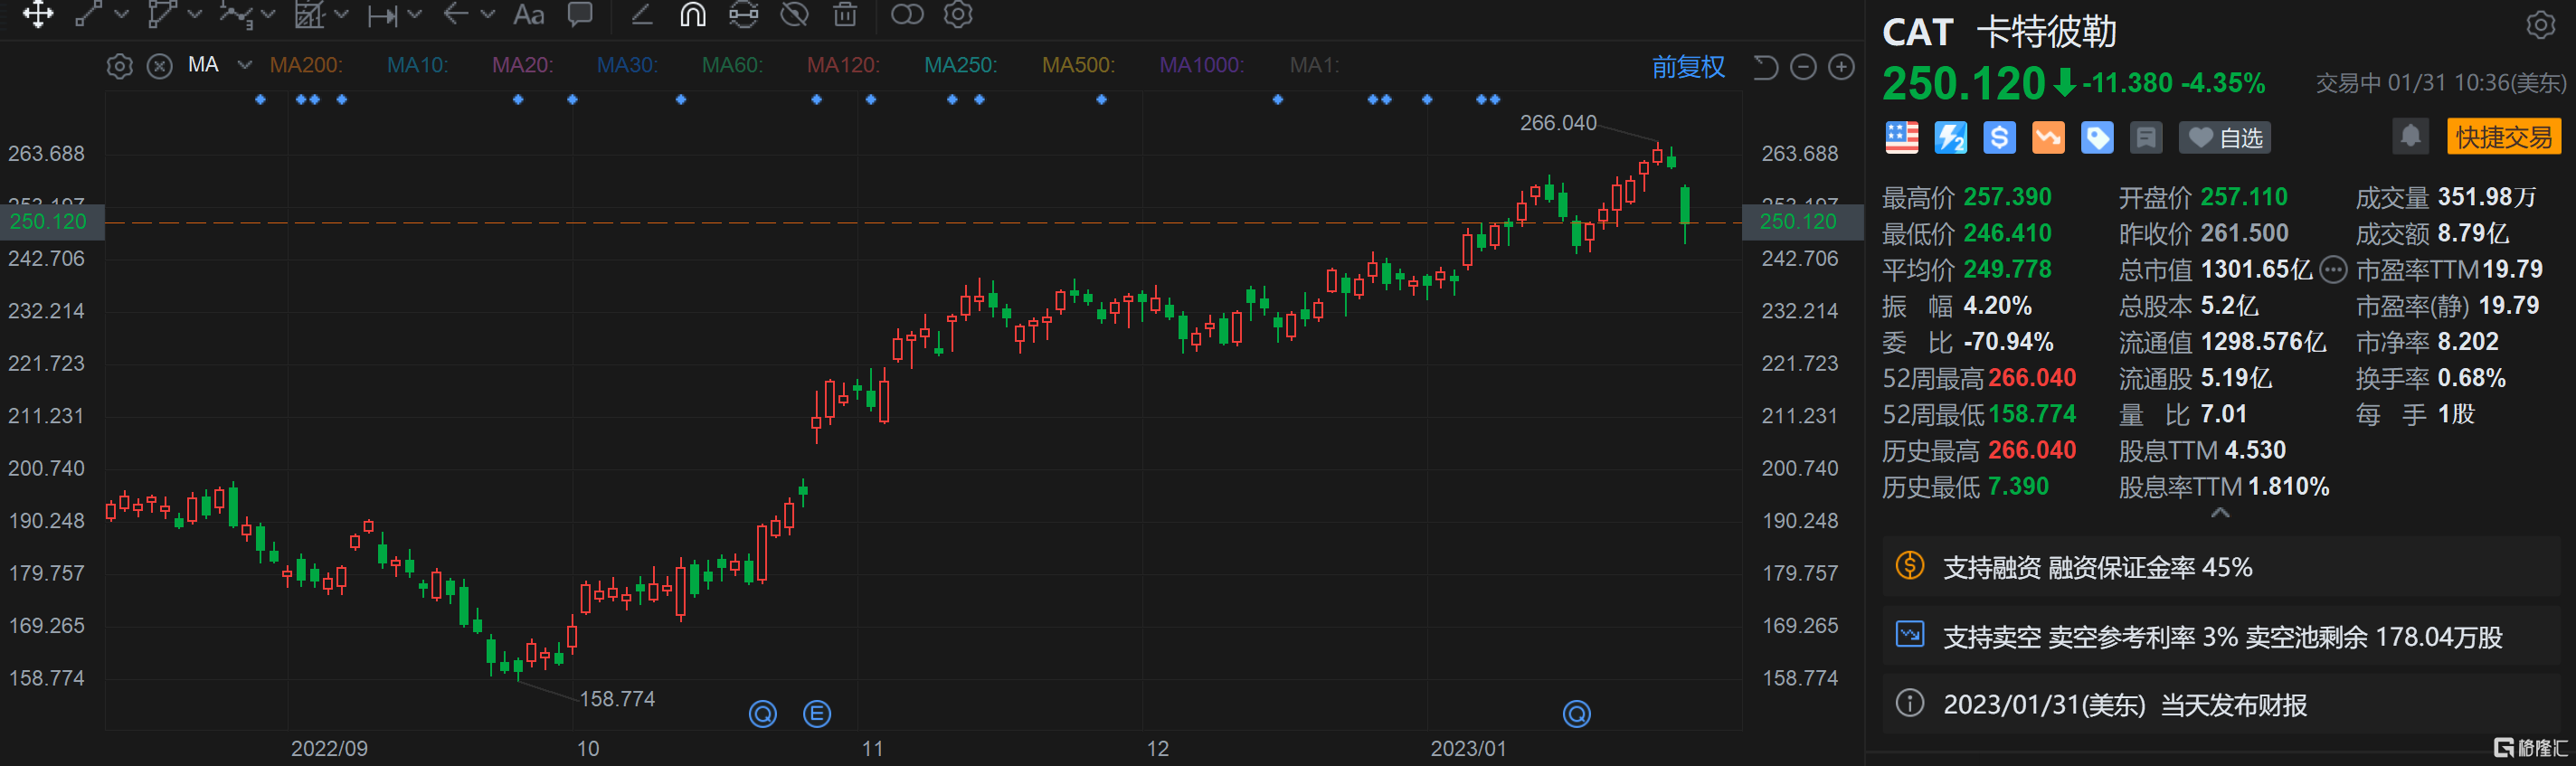Zoom in chart with plus button
2576x766 pixels.
tap(1841, 67)
